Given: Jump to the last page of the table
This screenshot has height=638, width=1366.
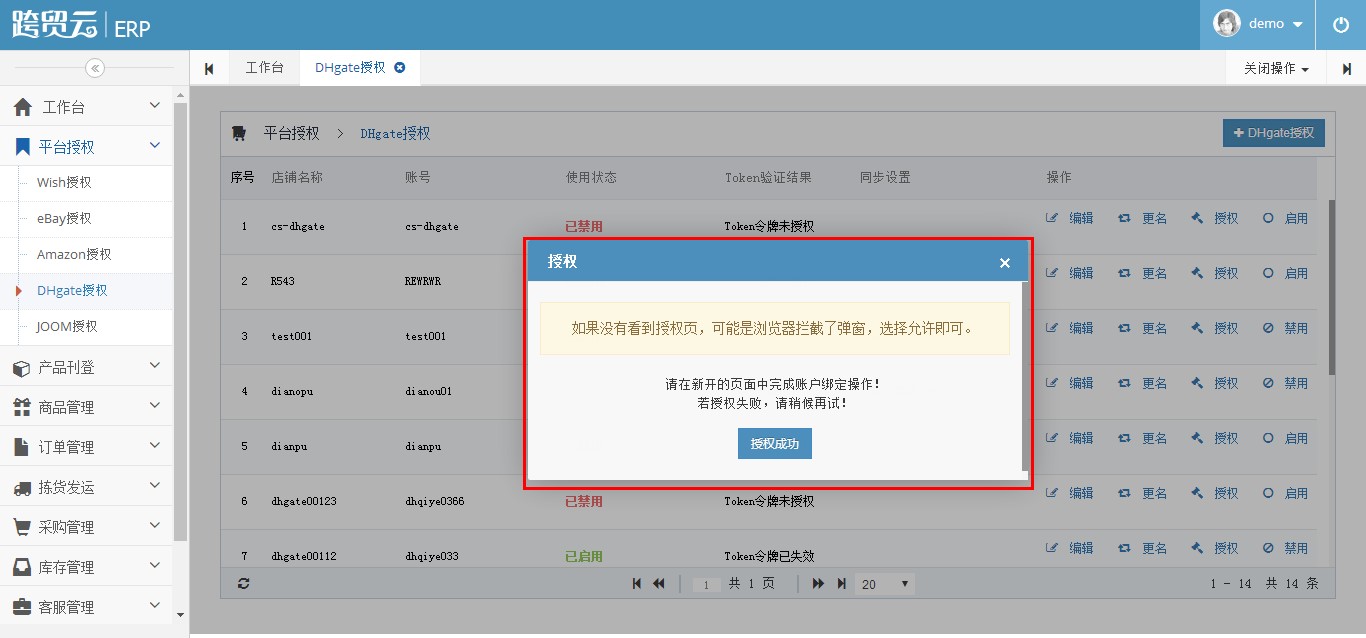Looking at the screenshot, I should click(x=841, y=583).
